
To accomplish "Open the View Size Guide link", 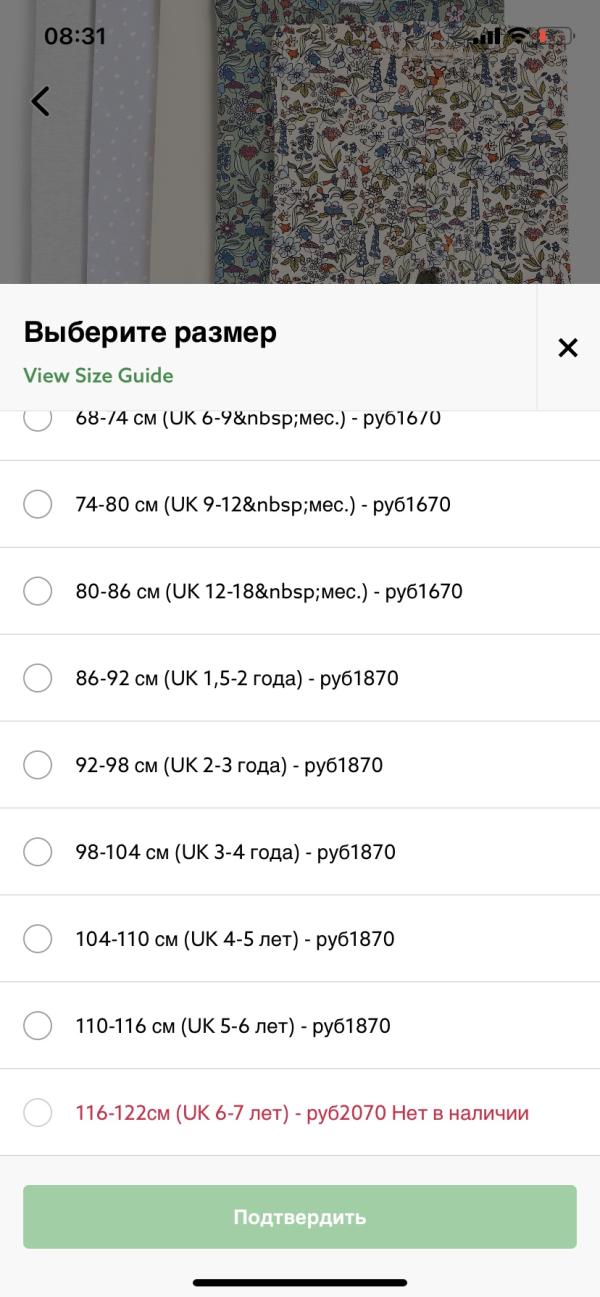I will 98,376.
